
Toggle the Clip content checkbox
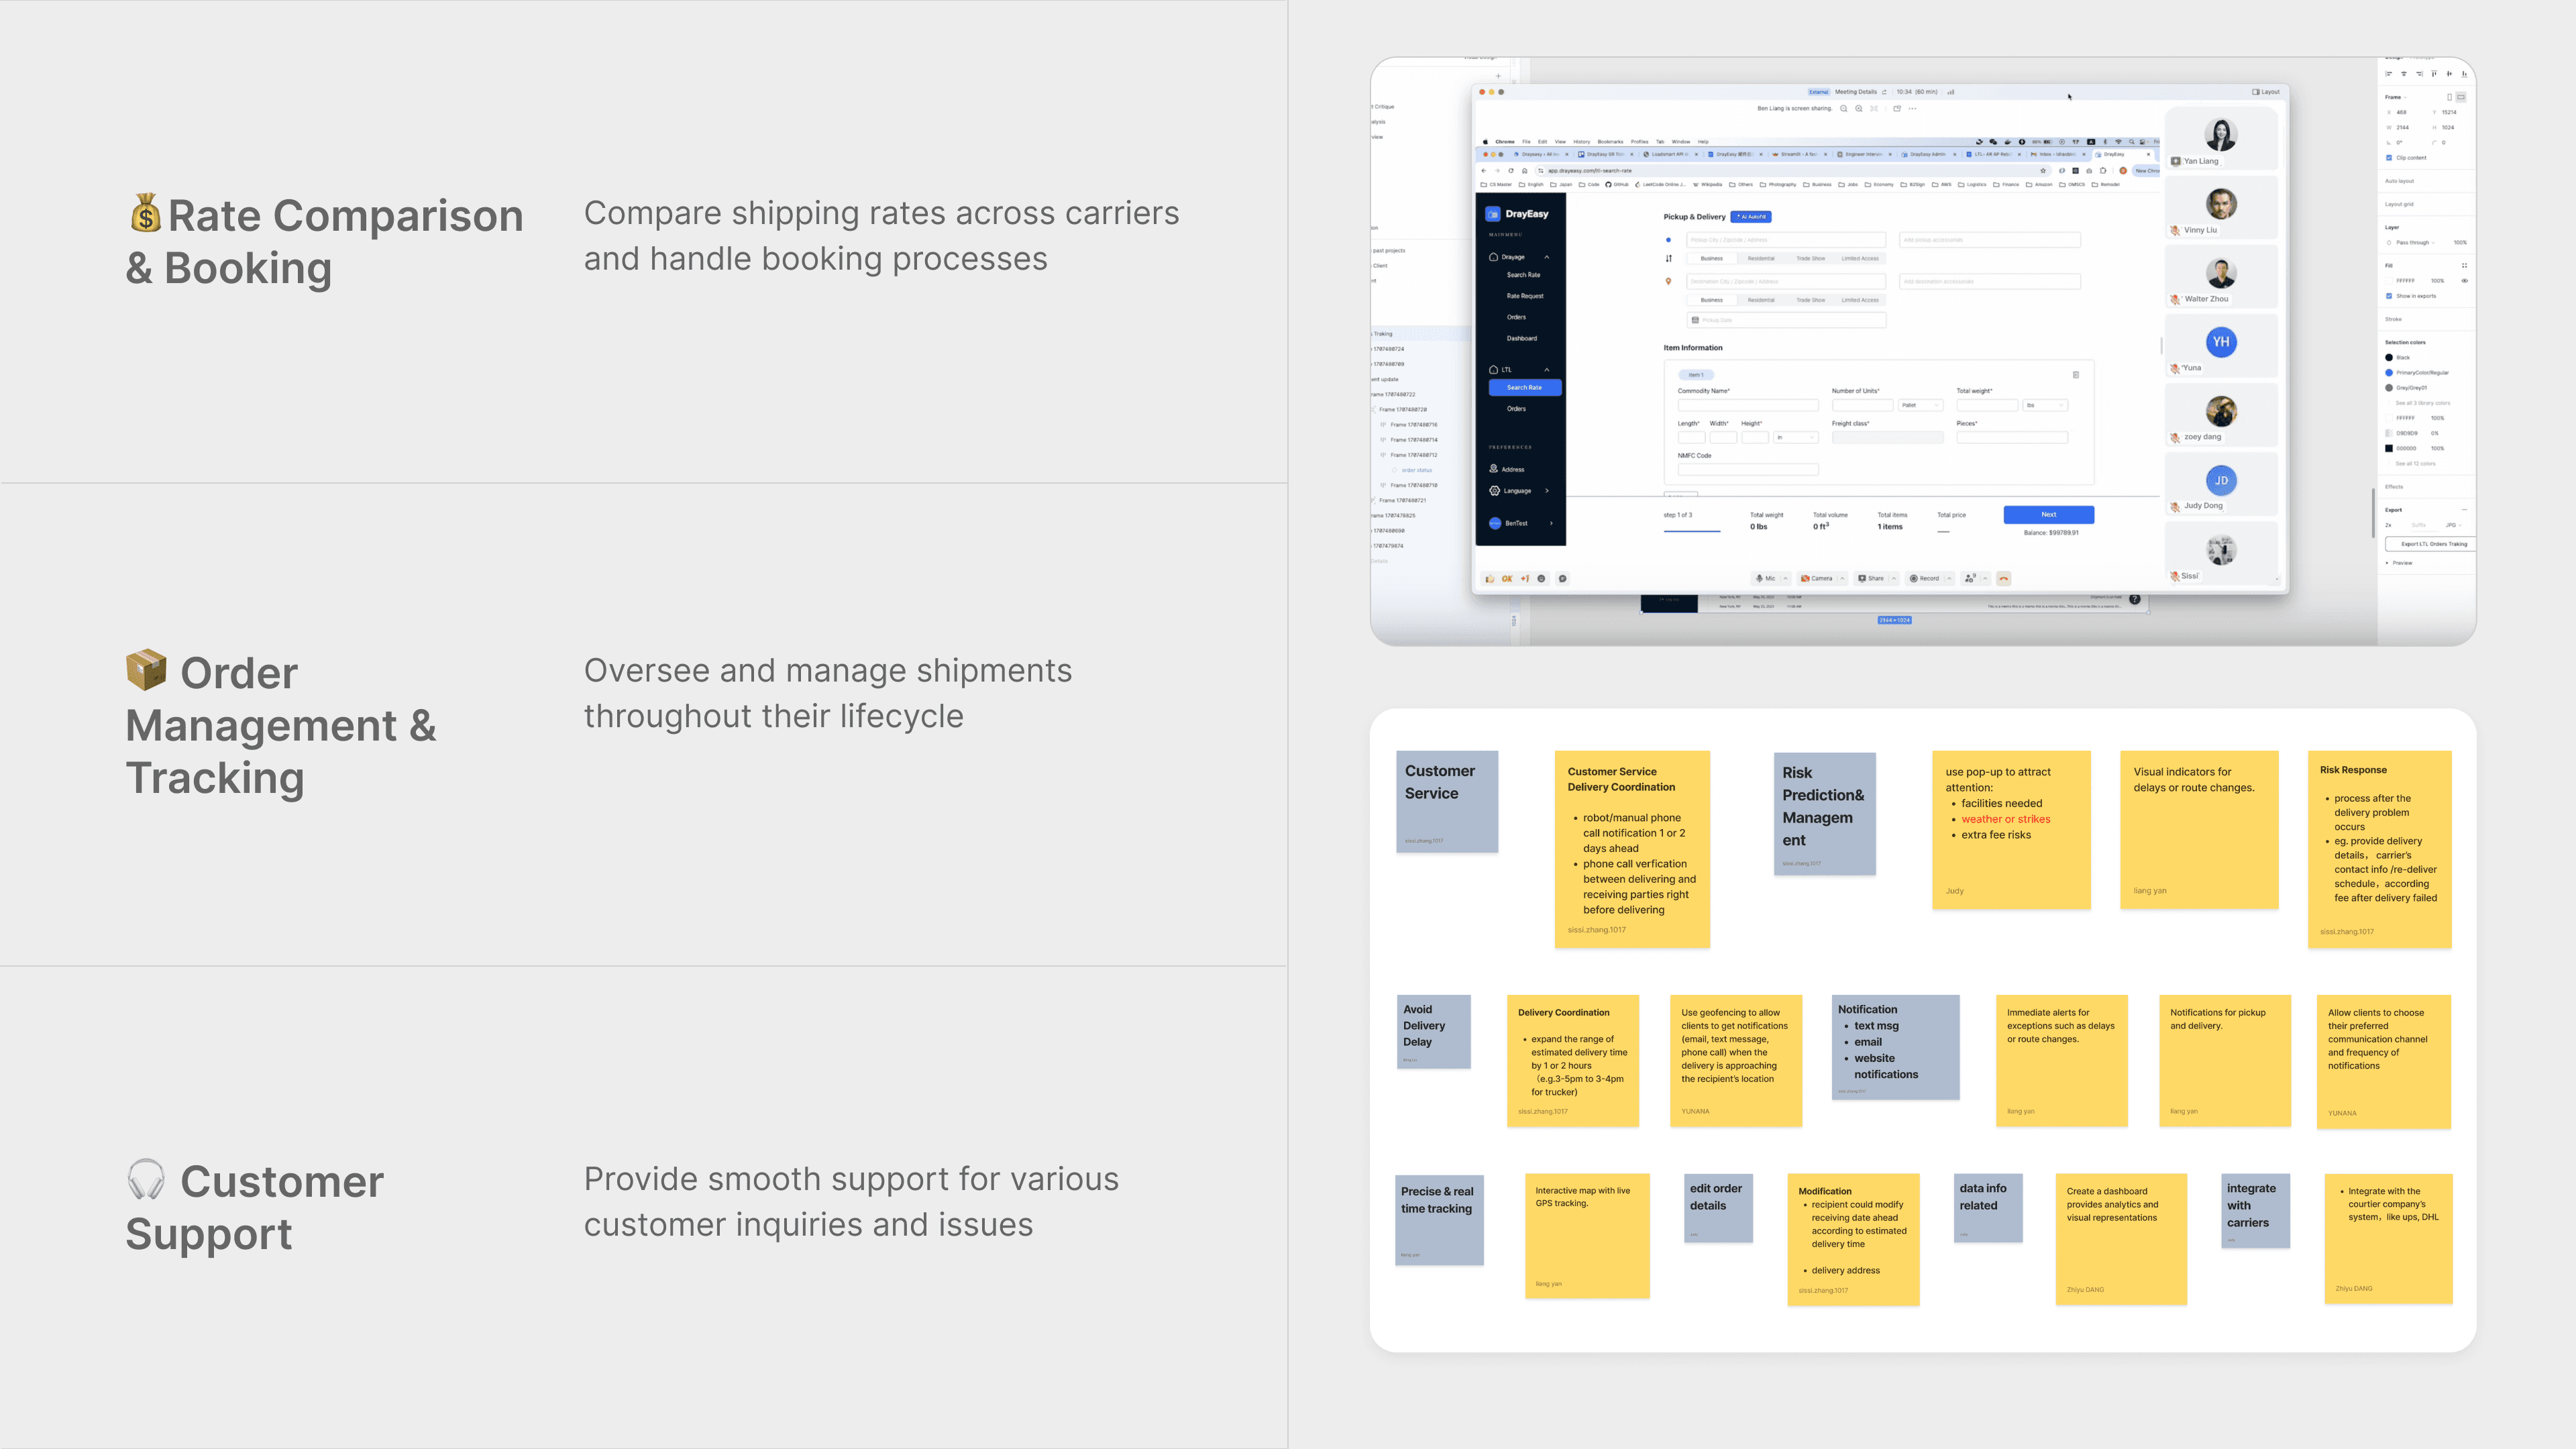[2389, 158]
